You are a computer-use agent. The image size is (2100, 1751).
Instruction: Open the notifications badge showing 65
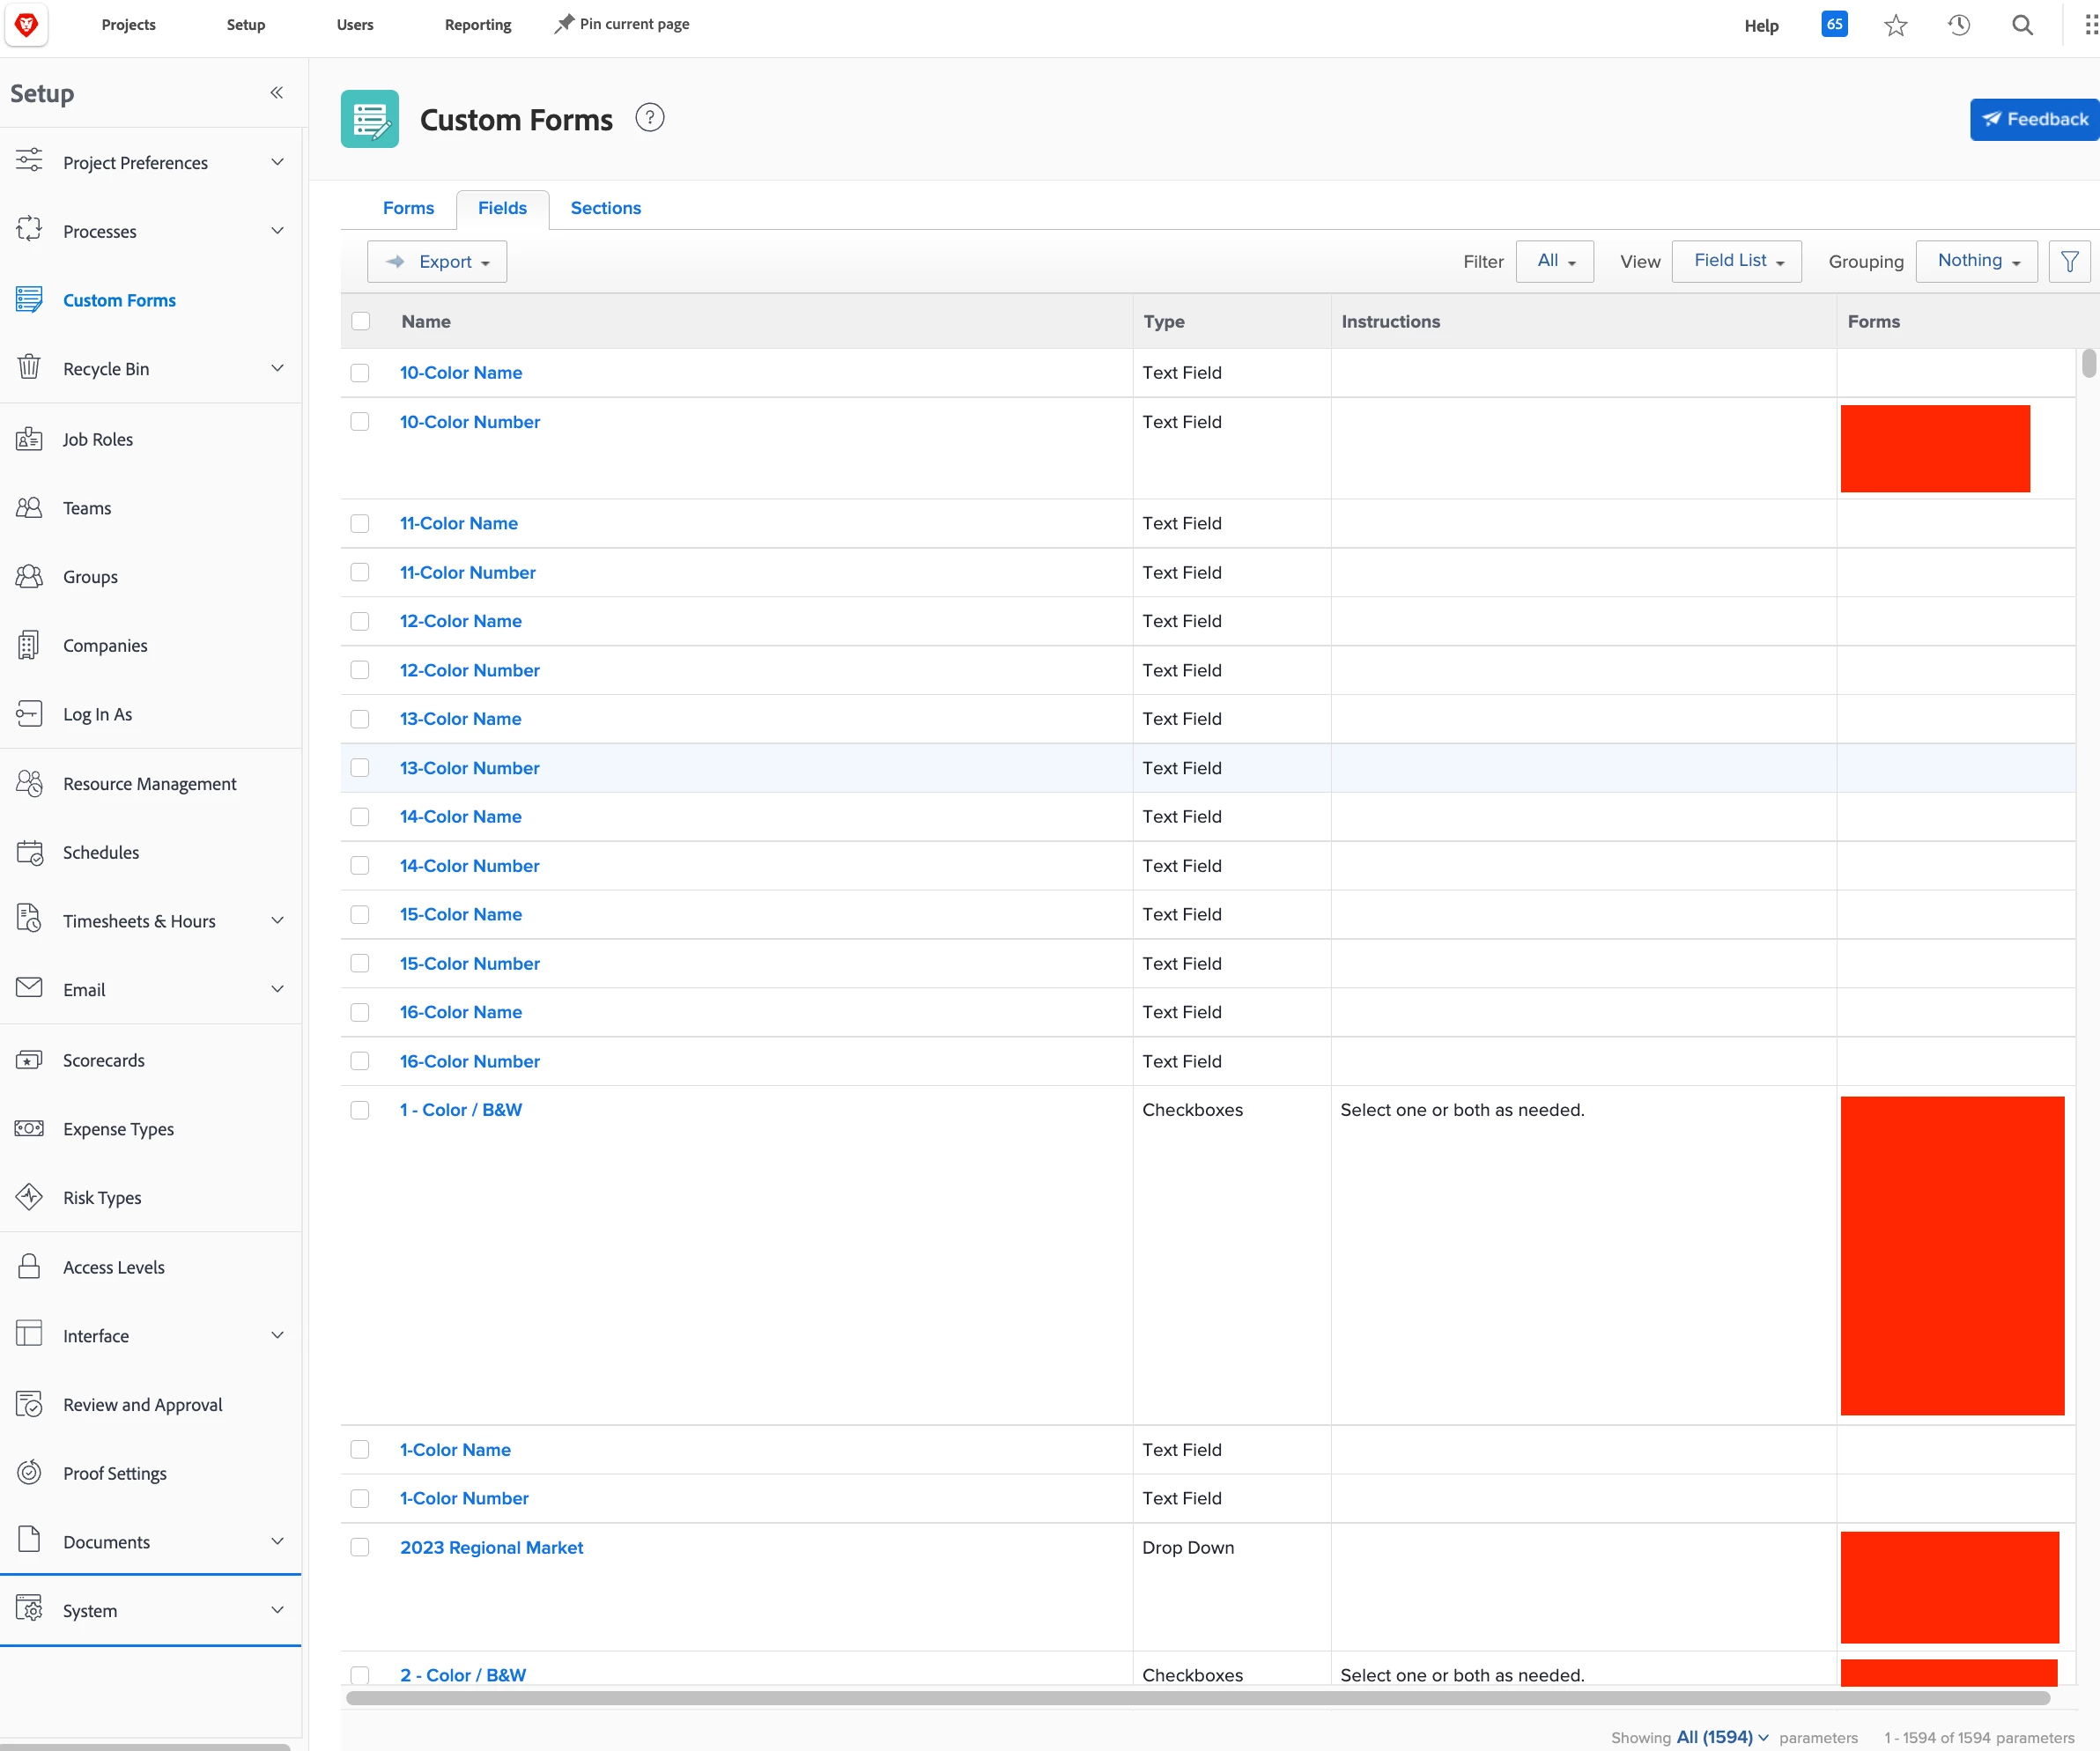(1834, 25)
